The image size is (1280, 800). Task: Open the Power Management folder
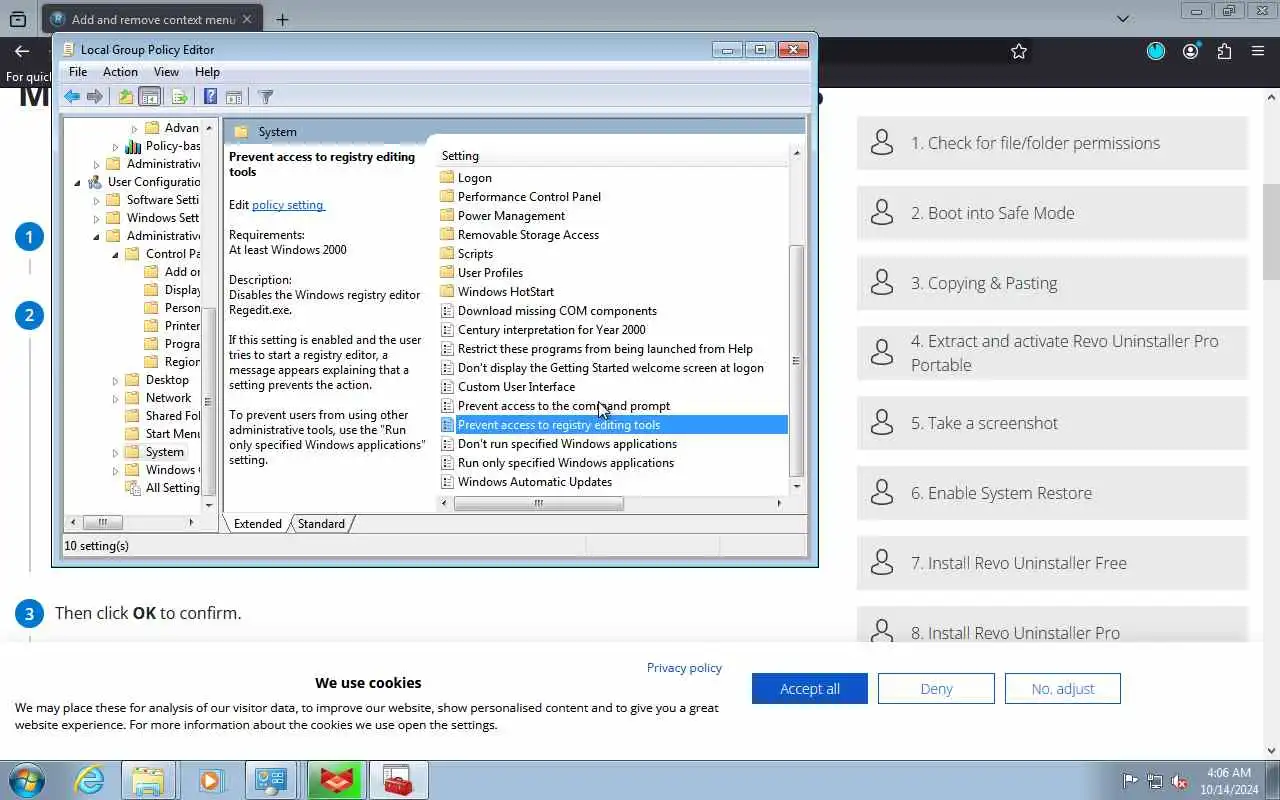(x=511, y=216)
